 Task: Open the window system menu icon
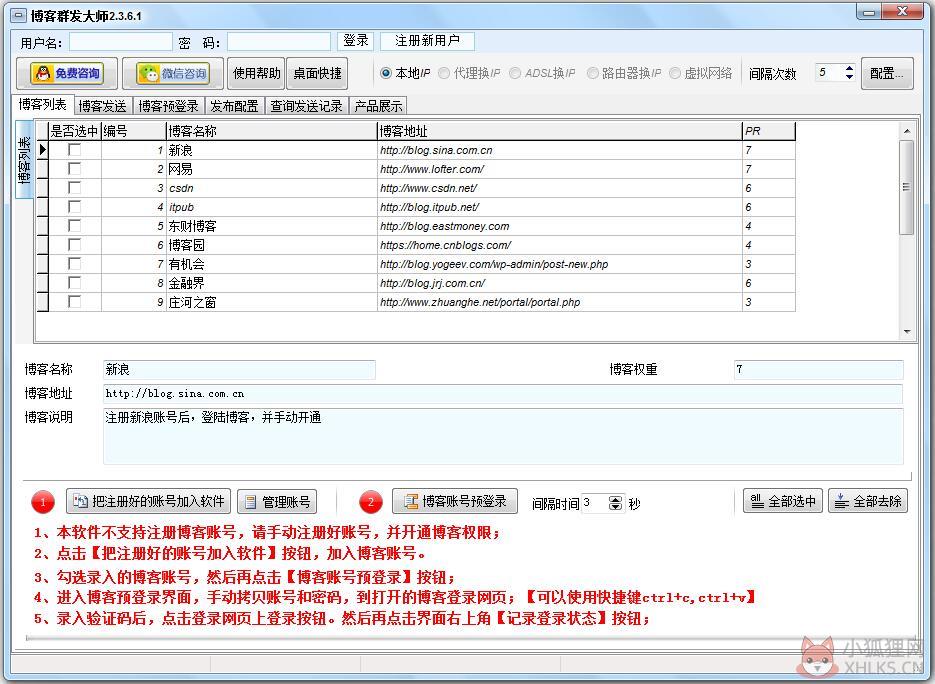[18, 16]
